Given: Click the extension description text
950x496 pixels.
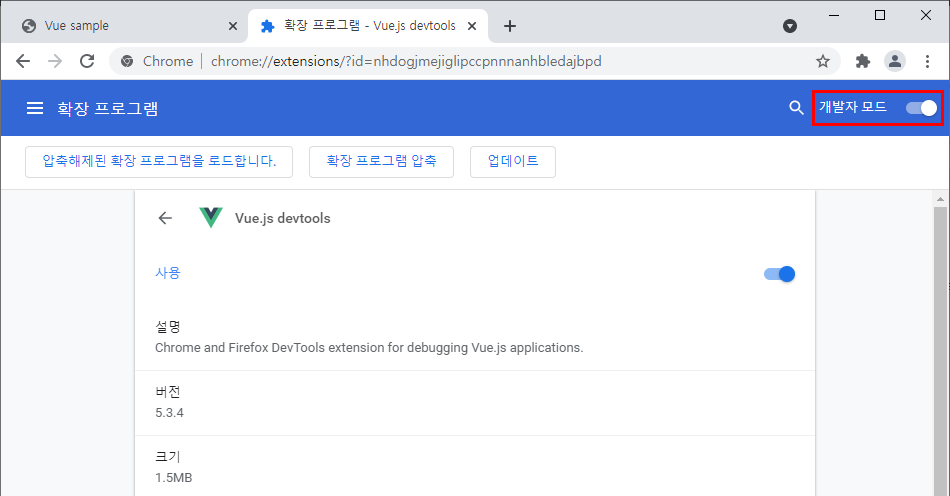Looking at the screenshot, I should pyautogui.click(x=369, y=348).
